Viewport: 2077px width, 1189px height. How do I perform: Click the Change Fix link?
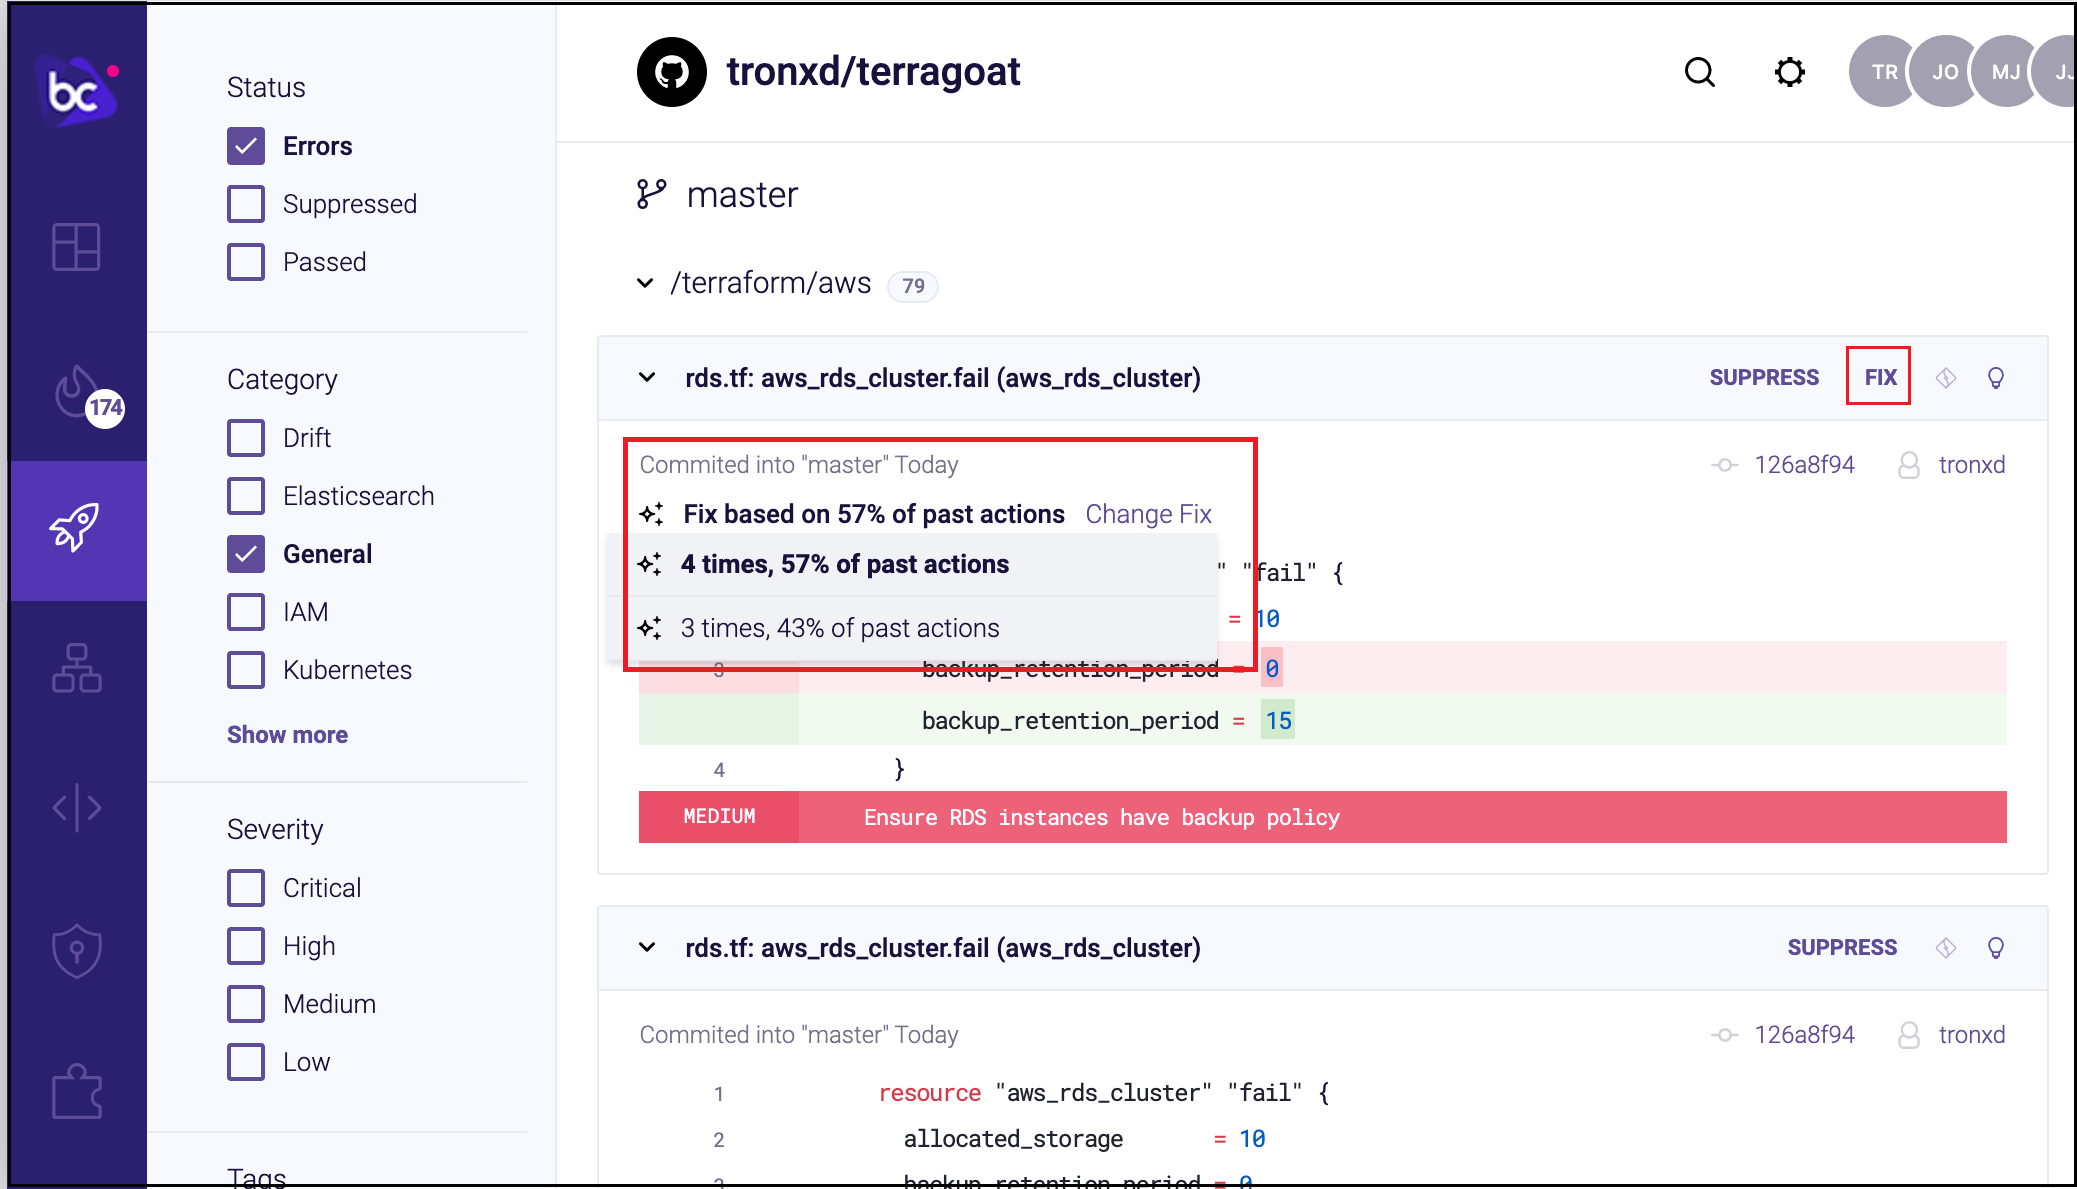tap(1148, 514)
